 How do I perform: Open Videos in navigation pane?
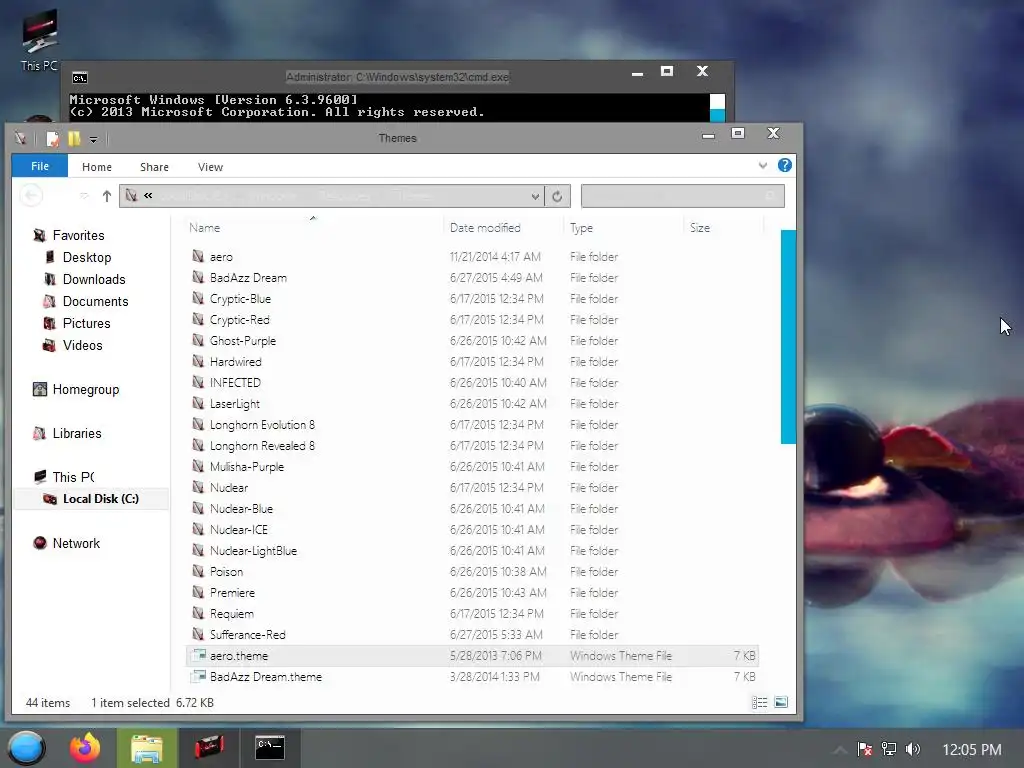click(82, 345)
